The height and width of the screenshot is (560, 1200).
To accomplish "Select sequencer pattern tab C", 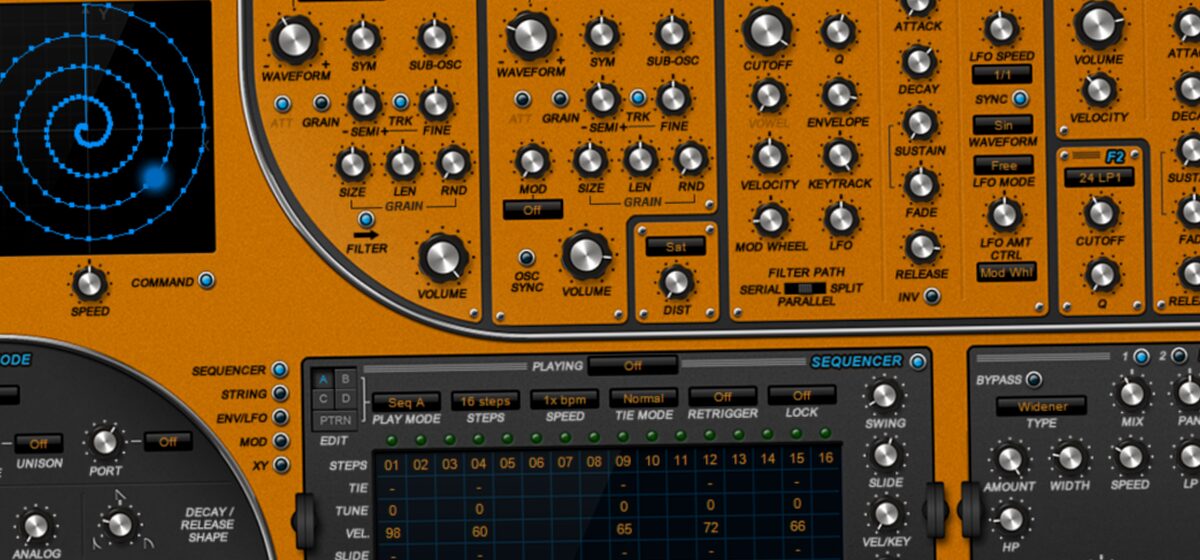I will point(324,398).
